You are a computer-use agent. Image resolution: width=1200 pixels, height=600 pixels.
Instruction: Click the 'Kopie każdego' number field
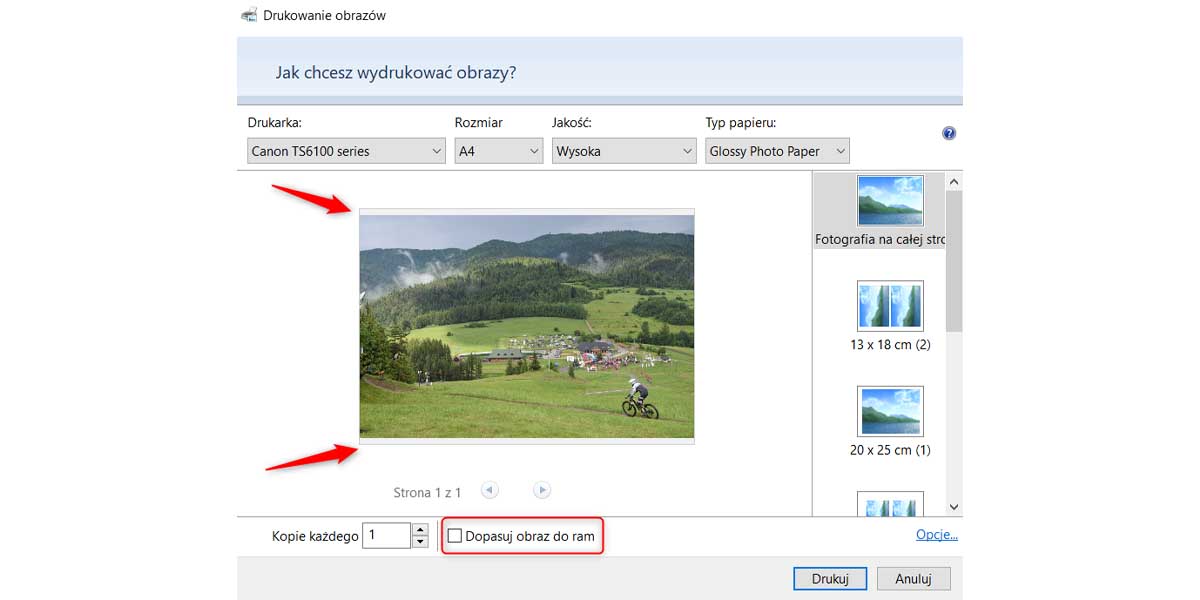386,536
